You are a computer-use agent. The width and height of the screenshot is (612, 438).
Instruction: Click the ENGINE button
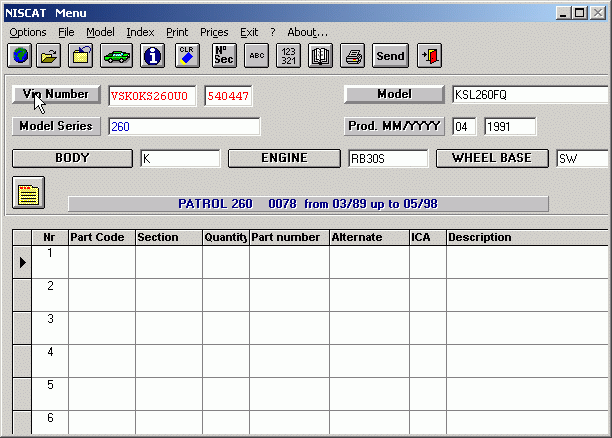click(284, 158)
